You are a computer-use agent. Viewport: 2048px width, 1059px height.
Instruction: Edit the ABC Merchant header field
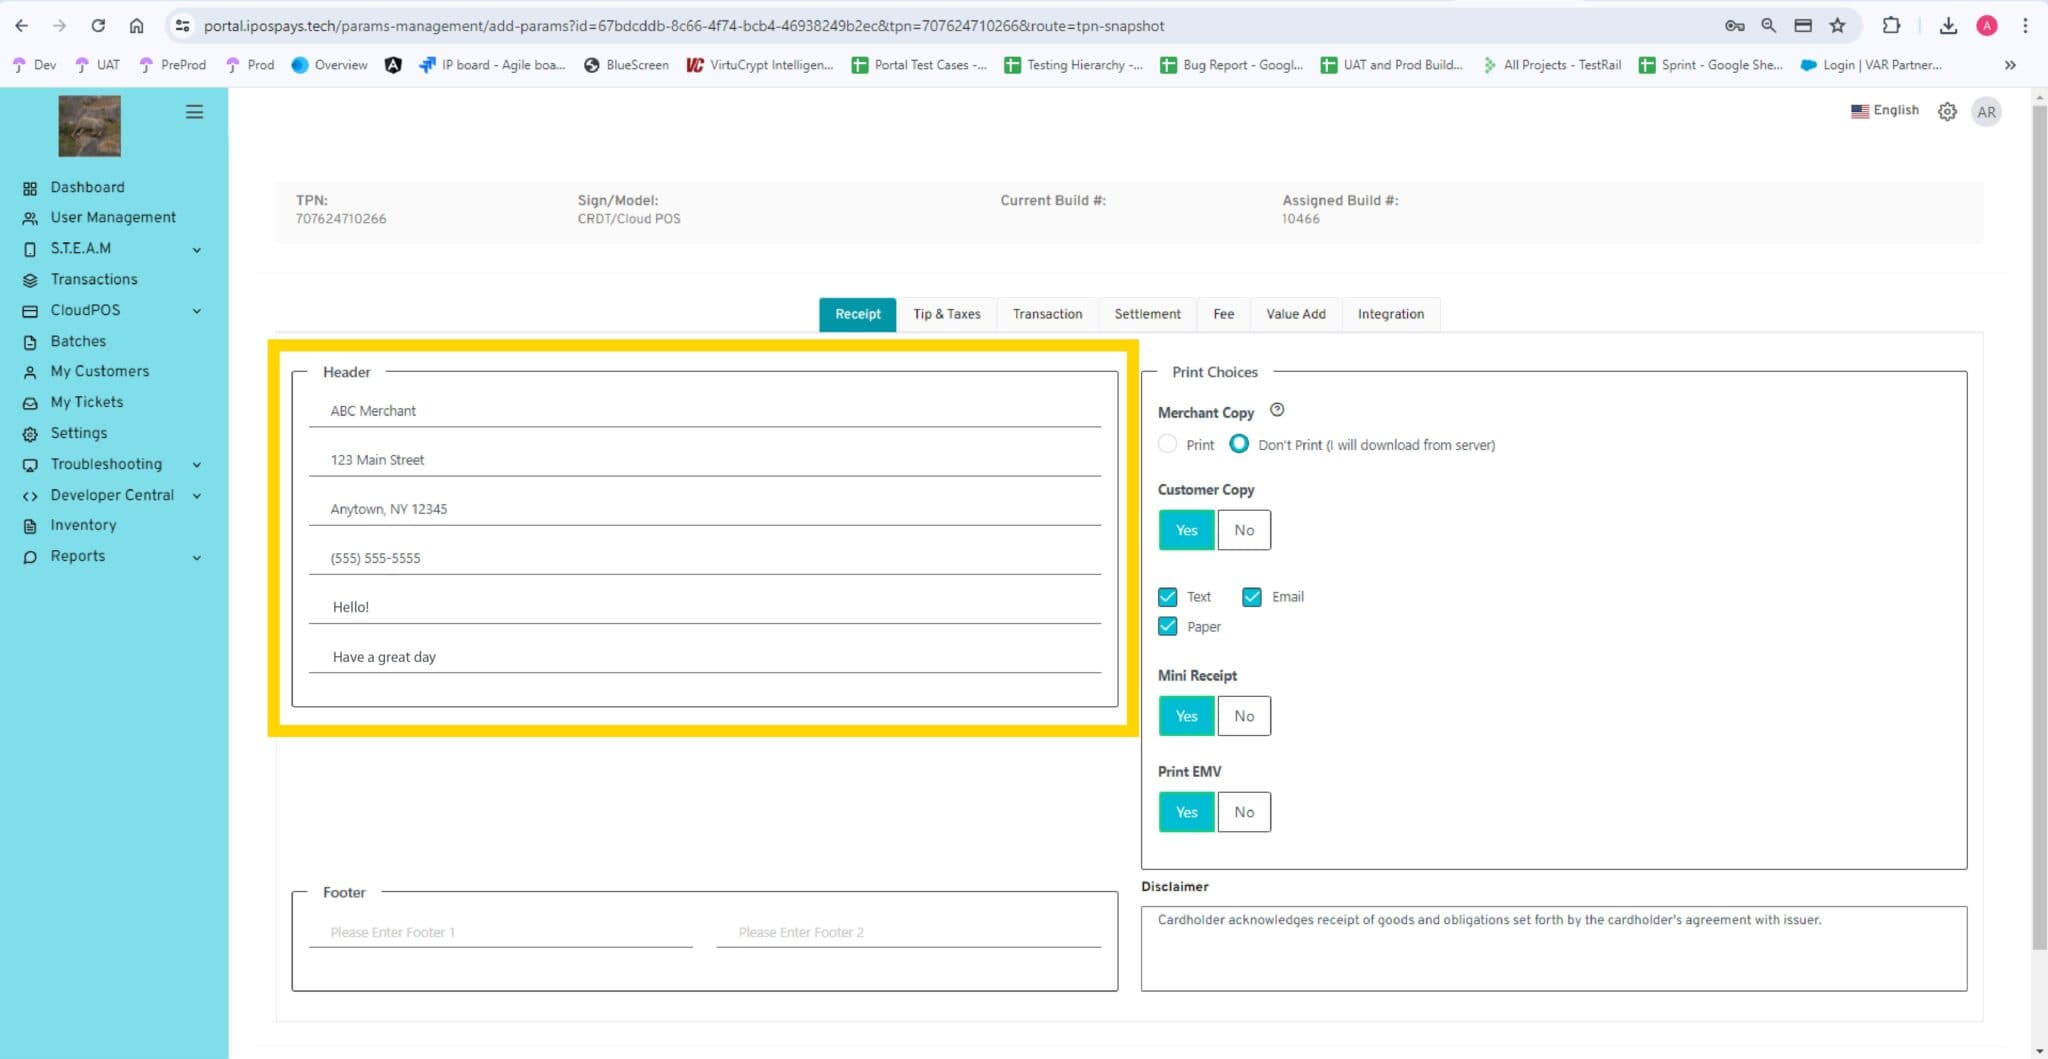(705, 411)
